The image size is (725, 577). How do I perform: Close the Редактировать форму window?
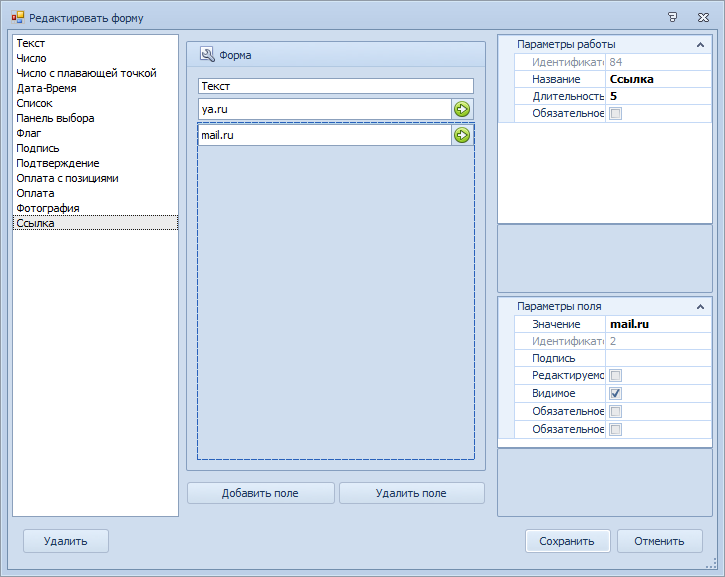point(703,17)
